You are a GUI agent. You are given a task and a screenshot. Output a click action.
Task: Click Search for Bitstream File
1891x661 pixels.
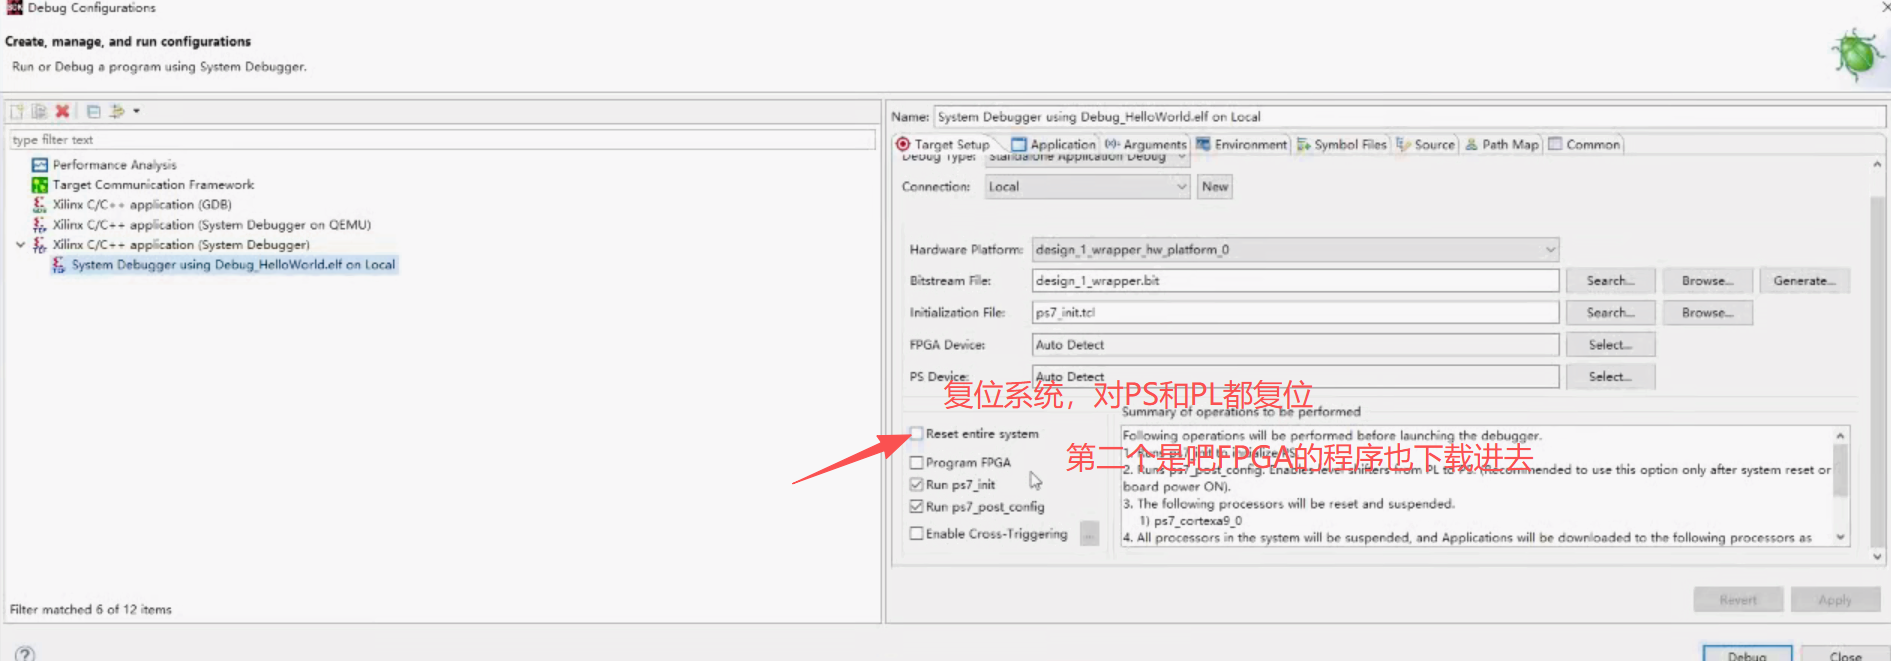(1610, 281)
